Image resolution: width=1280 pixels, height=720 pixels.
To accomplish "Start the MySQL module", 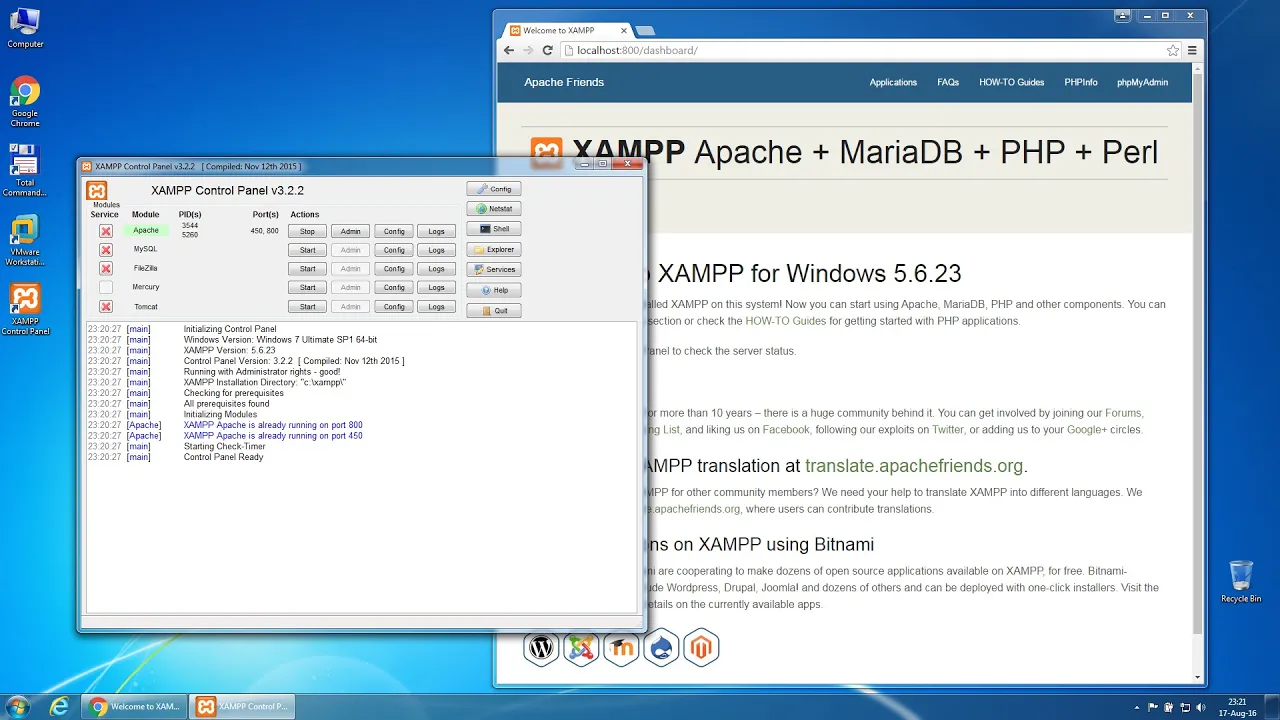I will [307, 250].
